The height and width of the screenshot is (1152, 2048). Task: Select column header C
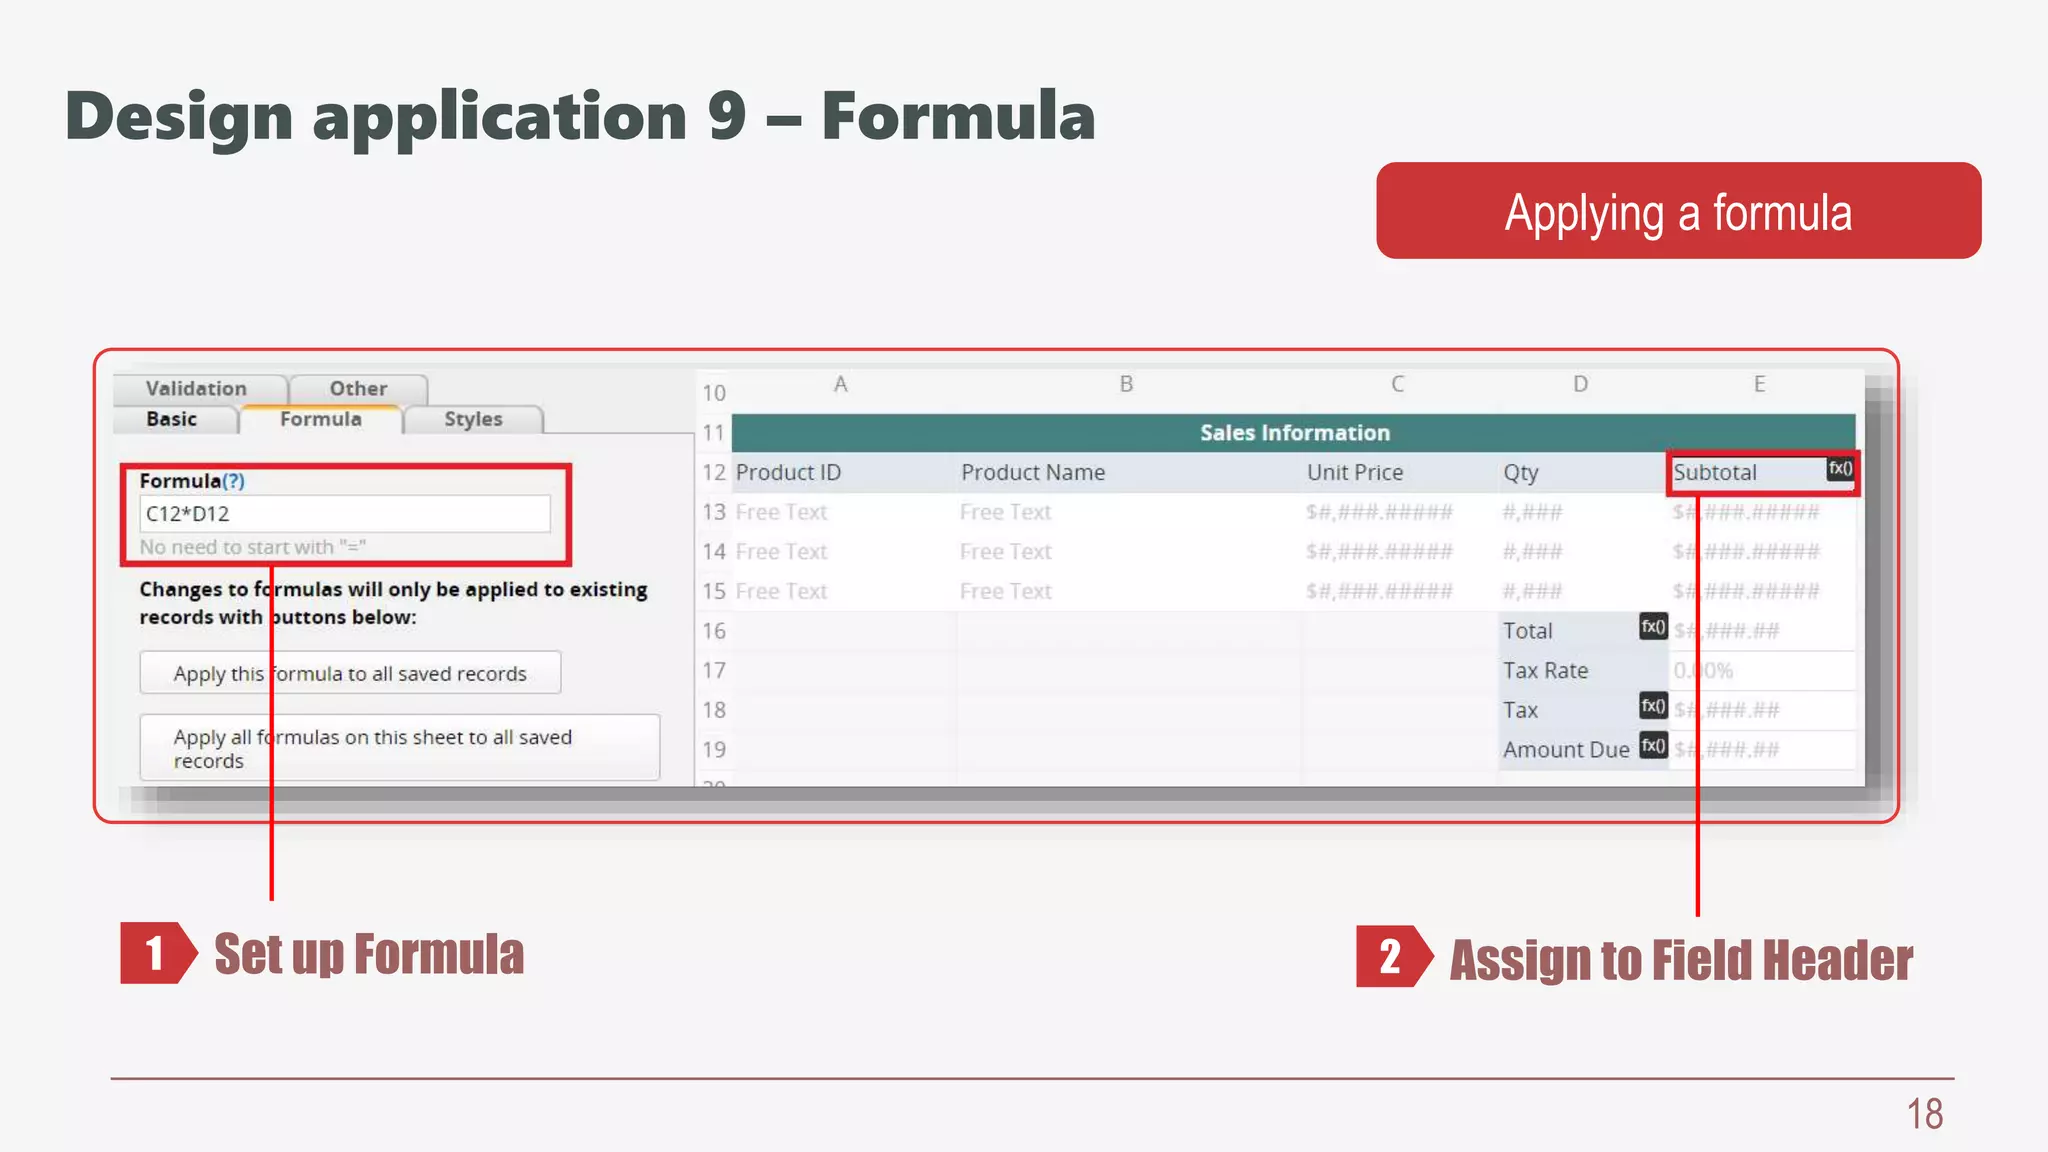1398,384
